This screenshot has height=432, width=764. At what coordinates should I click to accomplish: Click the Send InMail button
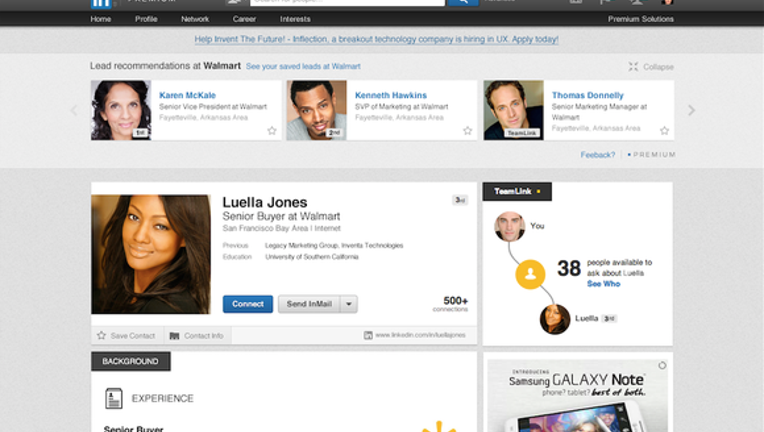pos(309,304)
